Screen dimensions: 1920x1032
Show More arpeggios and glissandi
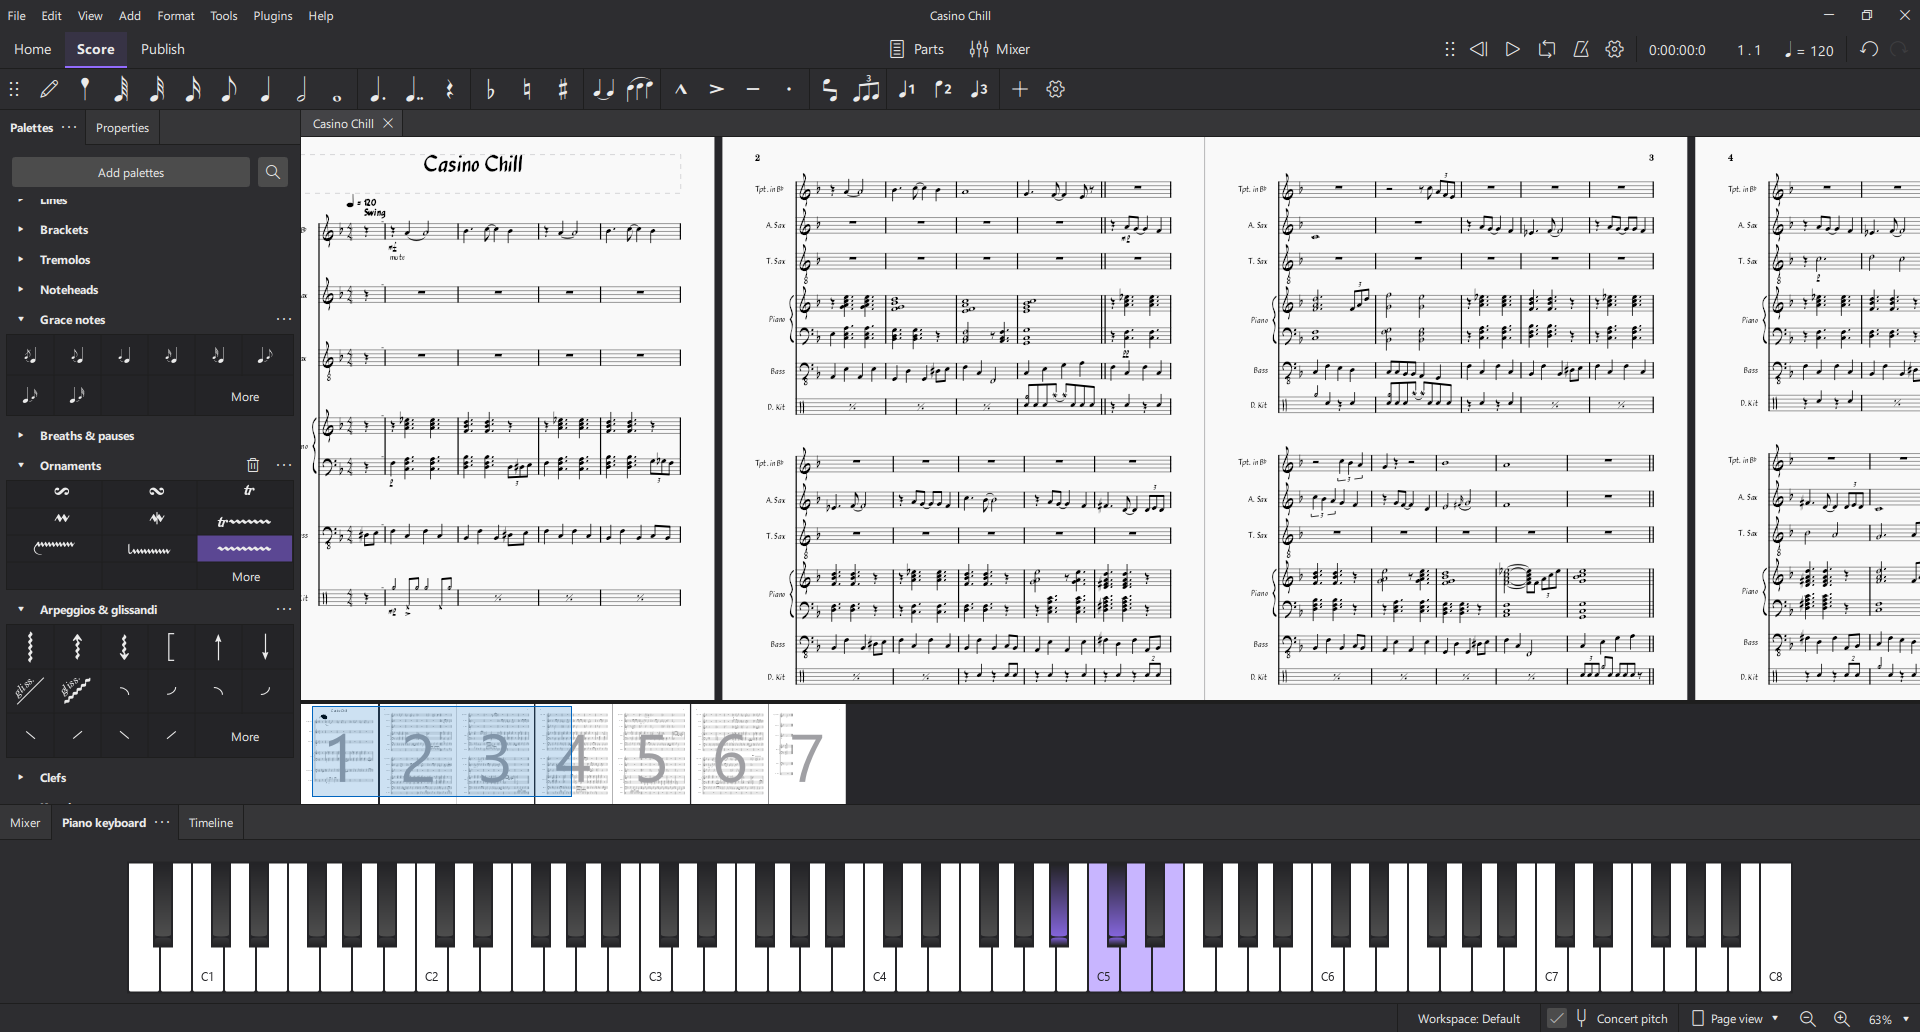coord(245,736)
